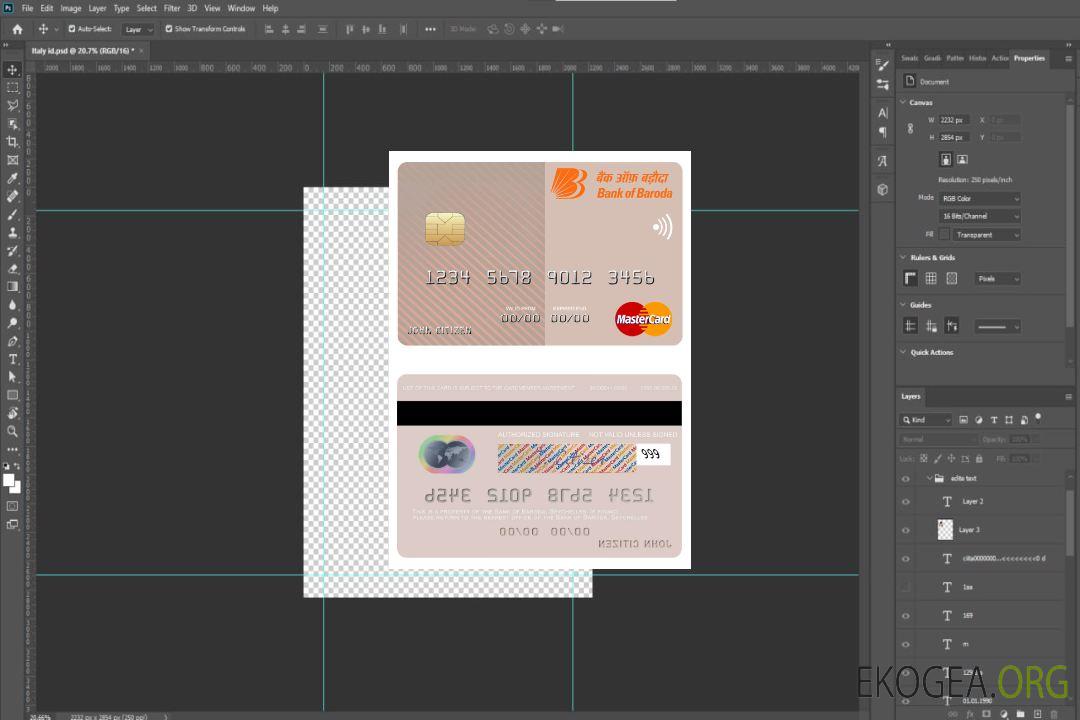
Task: Open the Auto-Select Layer dropdown
Action: pos(138,29)
